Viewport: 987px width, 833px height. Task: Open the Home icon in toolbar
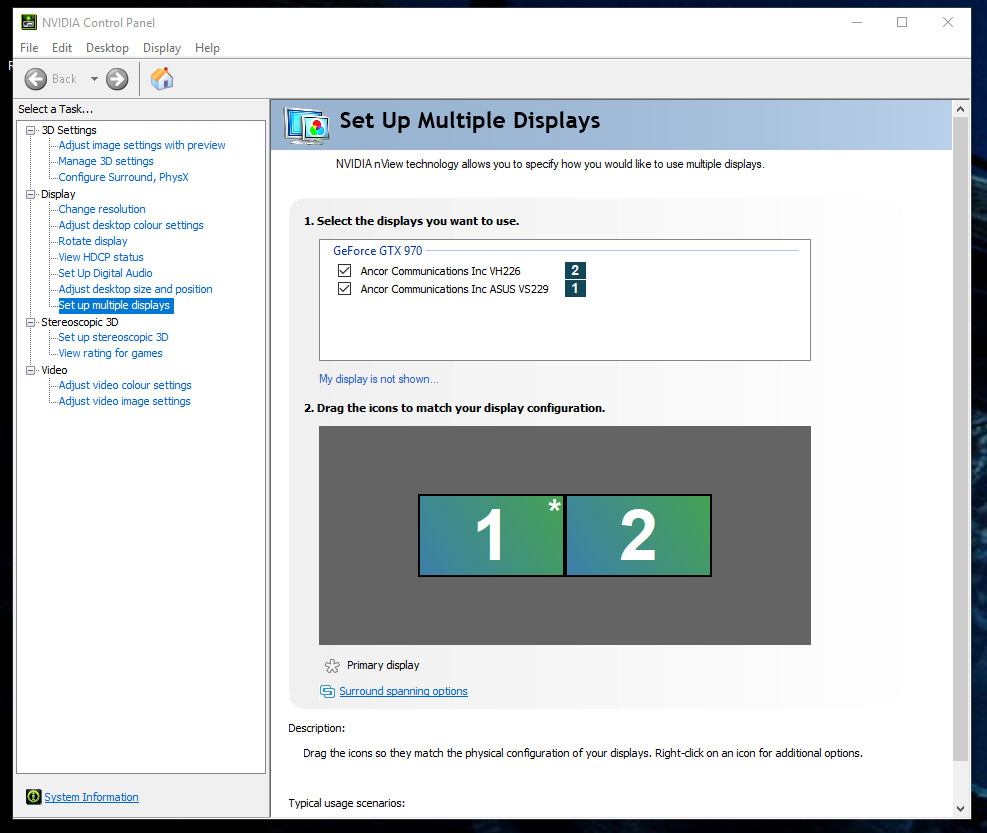(x=162, y=79)
